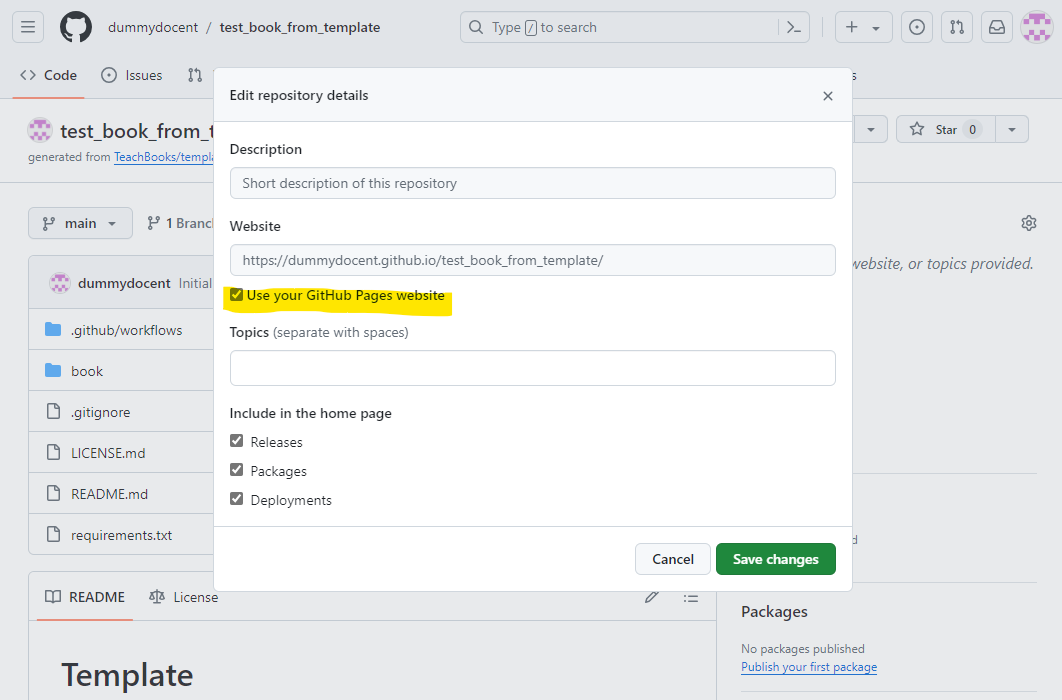Click the GitHub logo icon
The width and height of the screenshot is (1062, 700).
(76, 27)
